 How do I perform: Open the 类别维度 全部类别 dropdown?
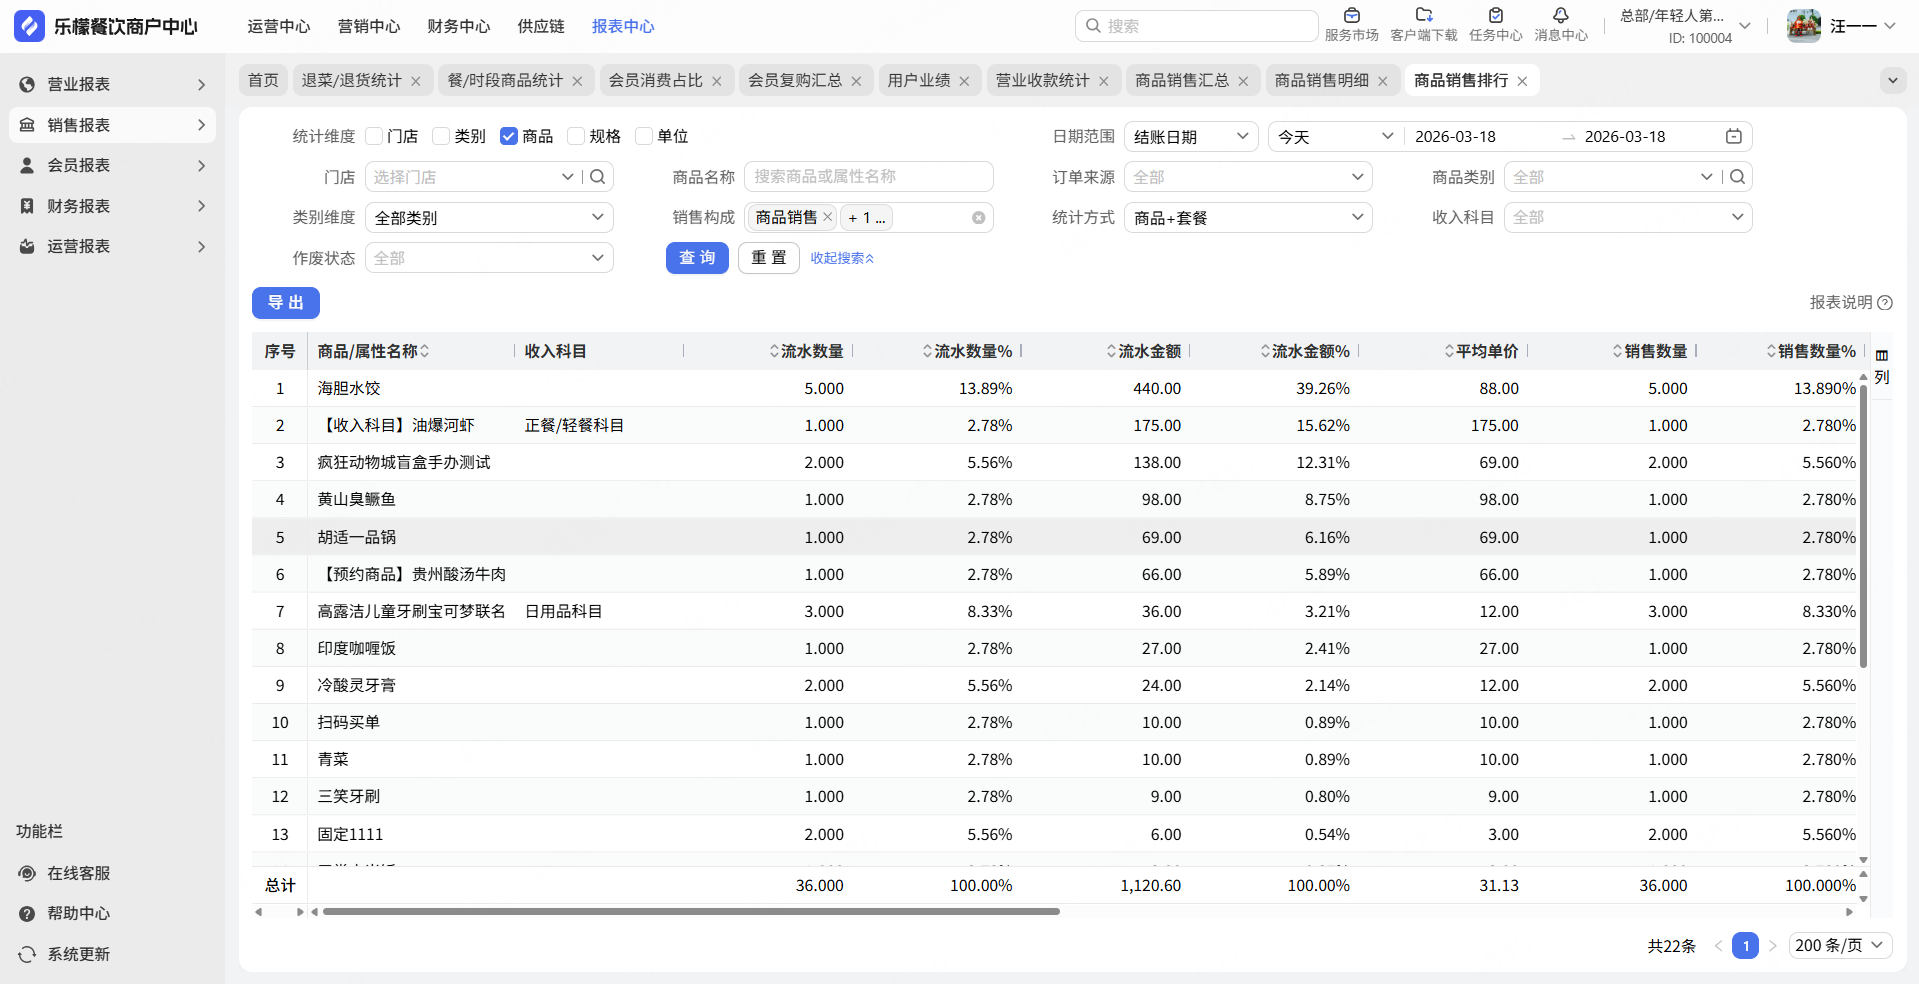(488, 218)
